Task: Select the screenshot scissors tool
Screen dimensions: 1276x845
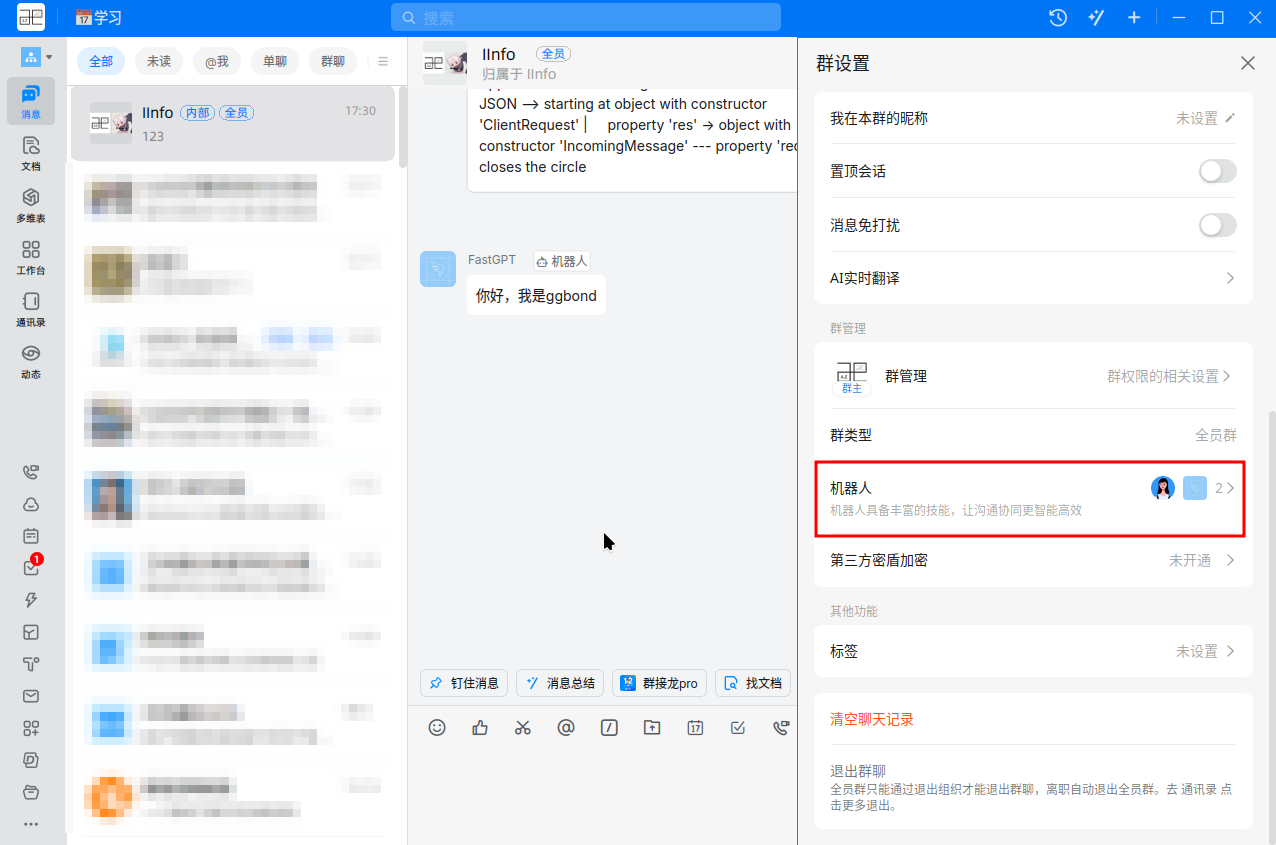Action: pyautogui.click(x=523, y=727)
